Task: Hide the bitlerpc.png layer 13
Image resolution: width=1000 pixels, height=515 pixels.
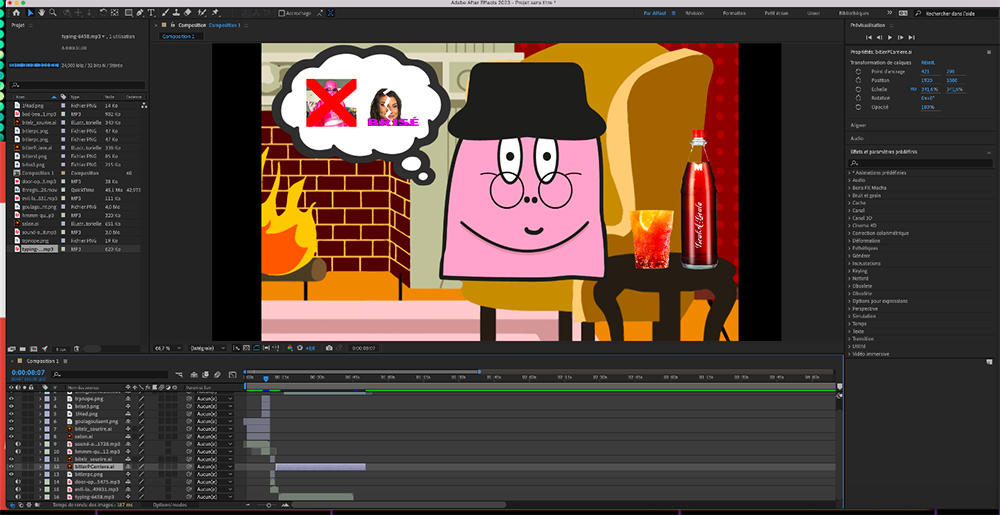Action: click(11, 474)
